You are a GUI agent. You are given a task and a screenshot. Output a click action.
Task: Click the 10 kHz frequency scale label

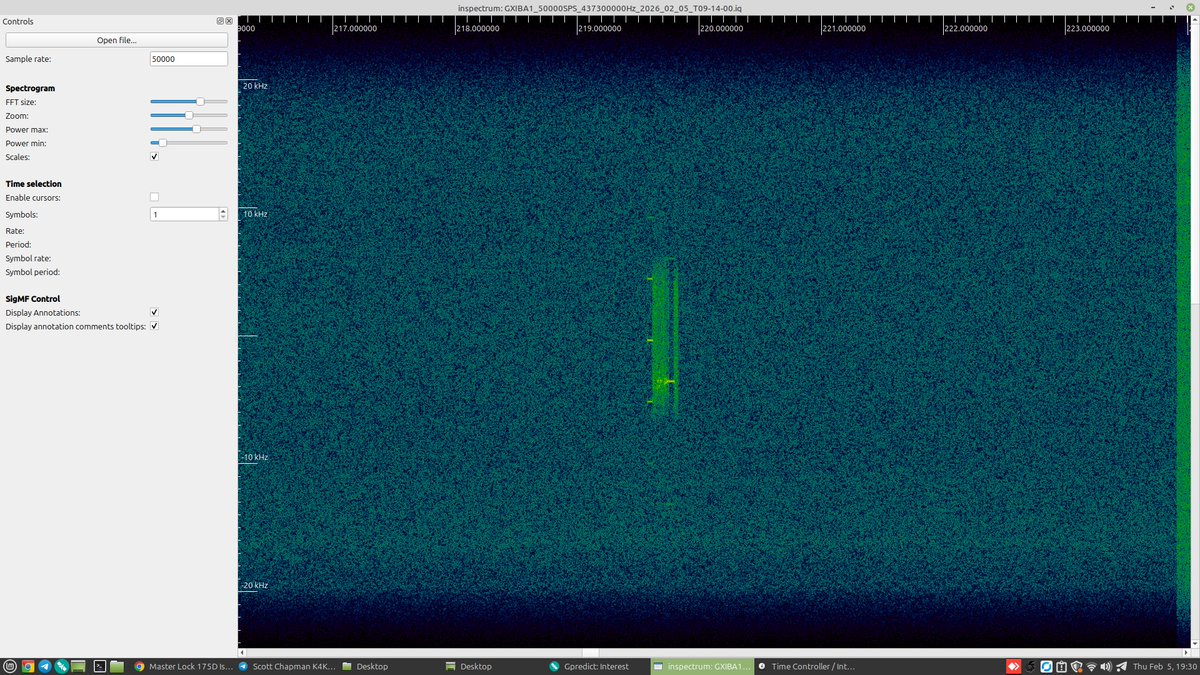pyautogui.click(x=255, y=214)
